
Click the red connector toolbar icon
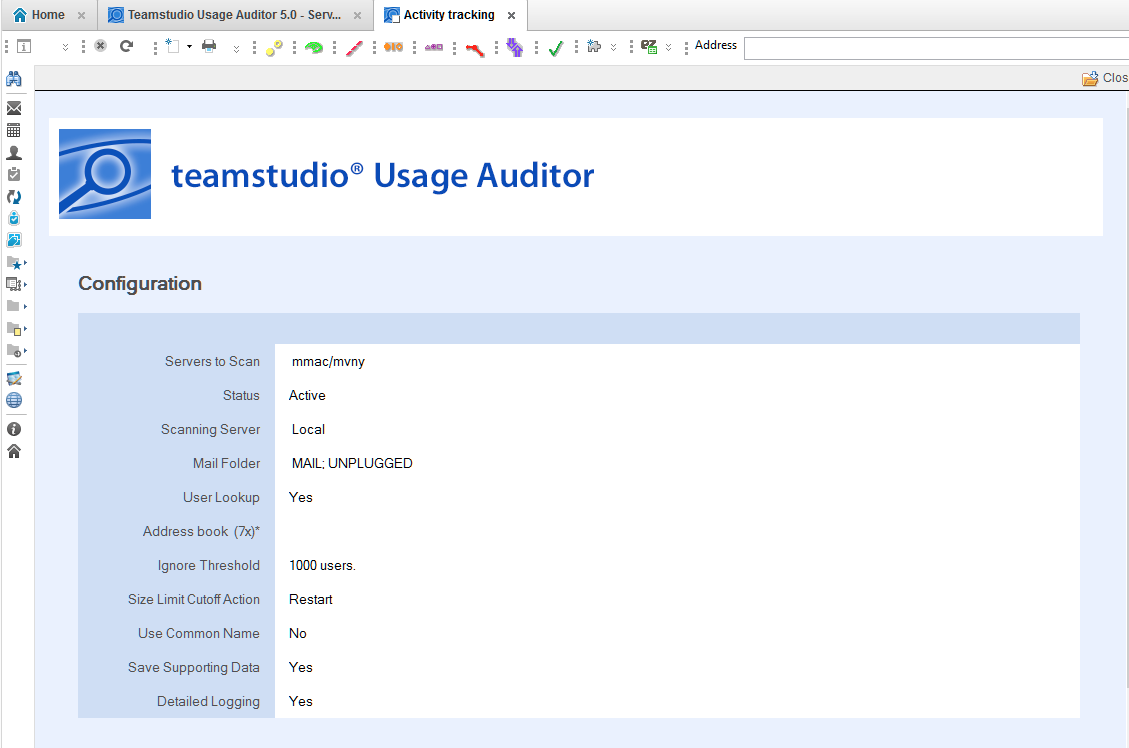pyautogui.click(x=474, y=49)
